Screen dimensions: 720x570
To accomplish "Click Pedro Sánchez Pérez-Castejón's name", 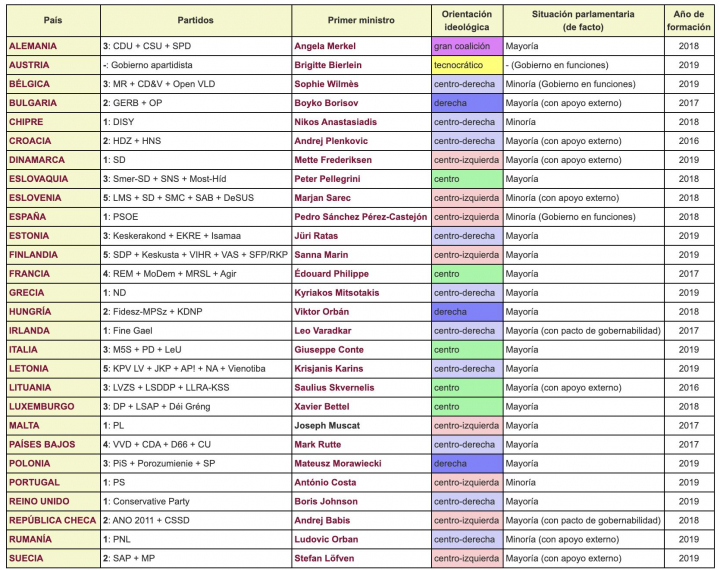I will (361, 216).
